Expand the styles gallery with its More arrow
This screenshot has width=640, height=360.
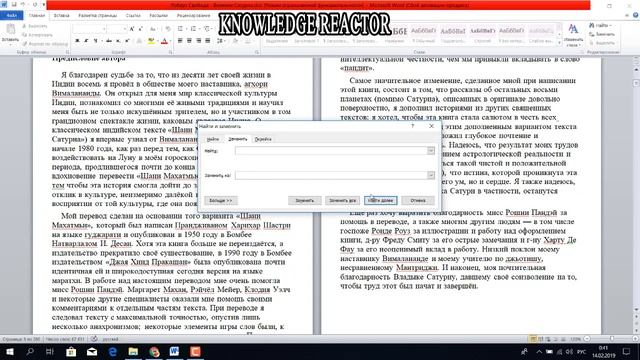559,43
